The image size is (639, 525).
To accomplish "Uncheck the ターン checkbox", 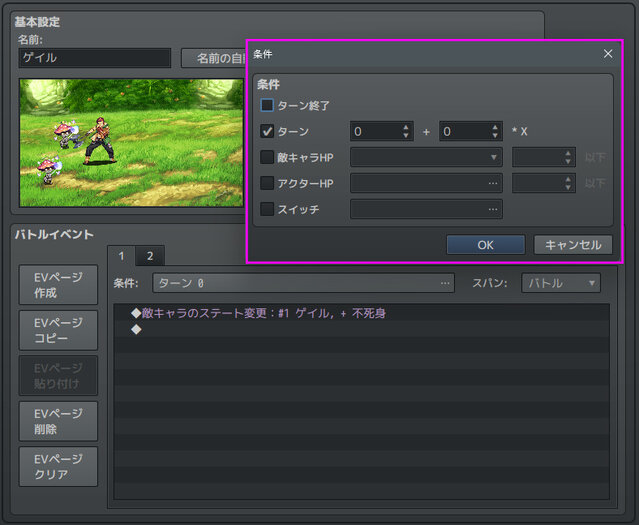I will pos(267,131).
